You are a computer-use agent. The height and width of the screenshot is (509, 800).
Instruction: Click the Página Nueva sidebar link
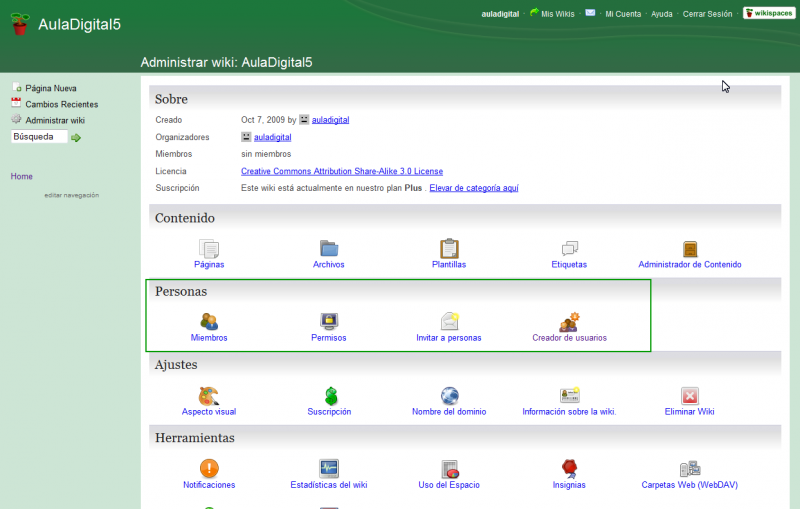click(51, 88)
